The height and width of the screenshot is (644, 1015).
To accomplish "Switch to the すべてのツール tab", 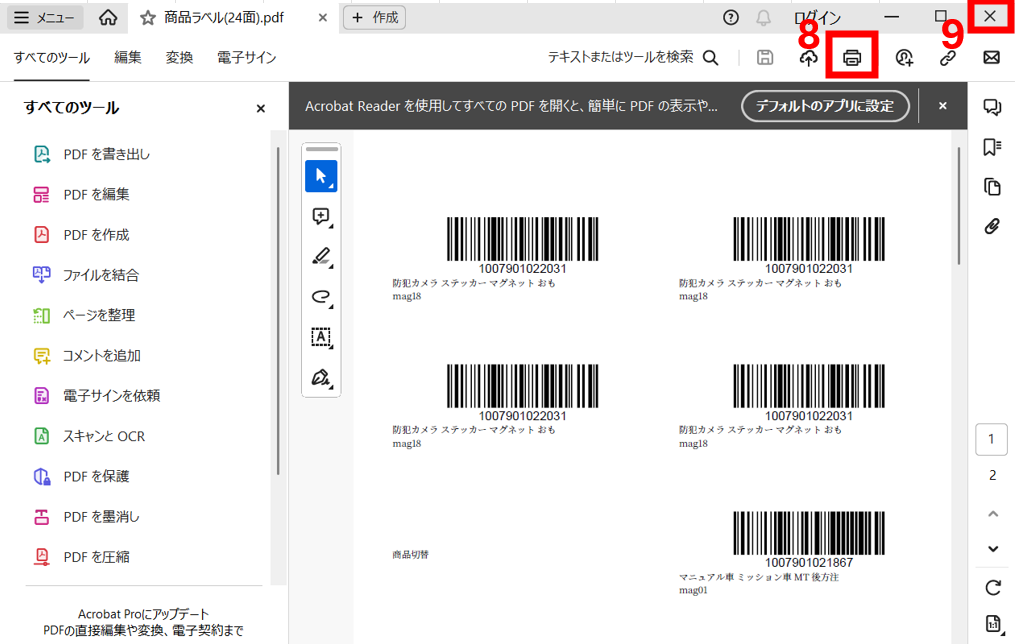I will (x=52, y=58).
